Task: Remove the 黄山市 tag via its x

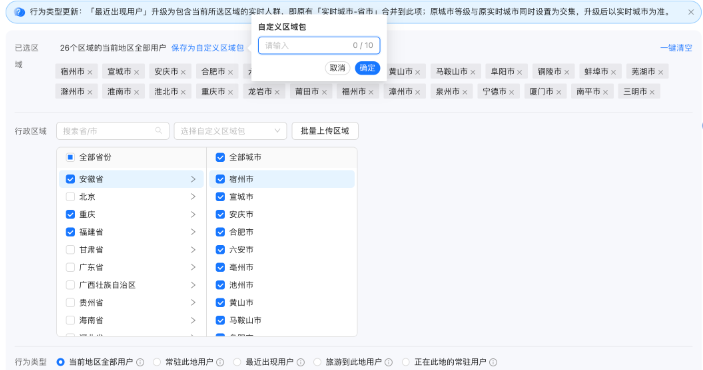Action: click(417, 72)
